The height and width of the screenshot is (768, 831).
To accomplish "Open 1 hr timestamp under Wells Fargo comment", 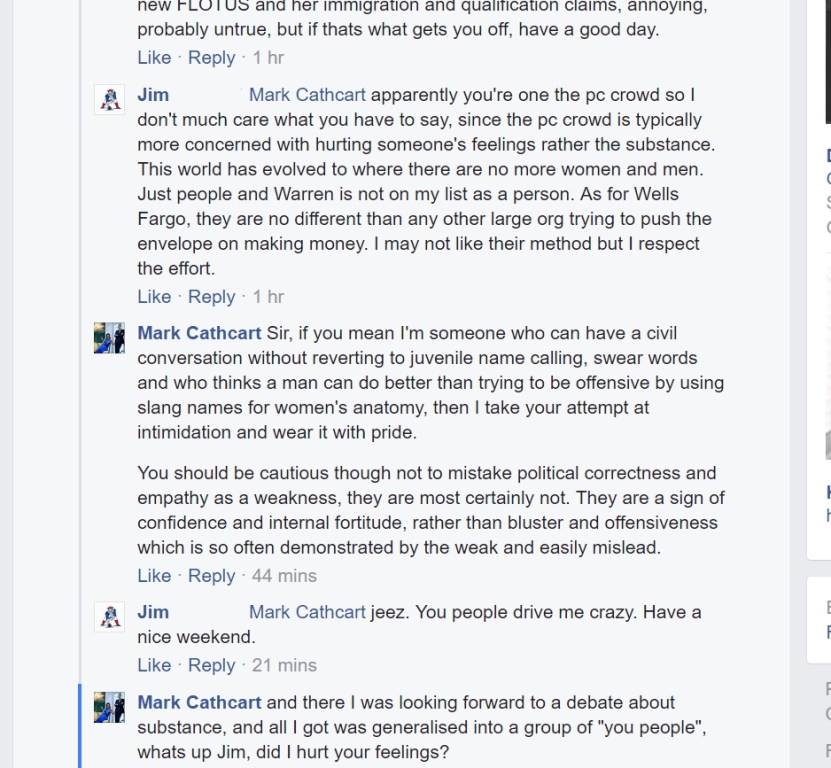I will click(x=268, y=296).
